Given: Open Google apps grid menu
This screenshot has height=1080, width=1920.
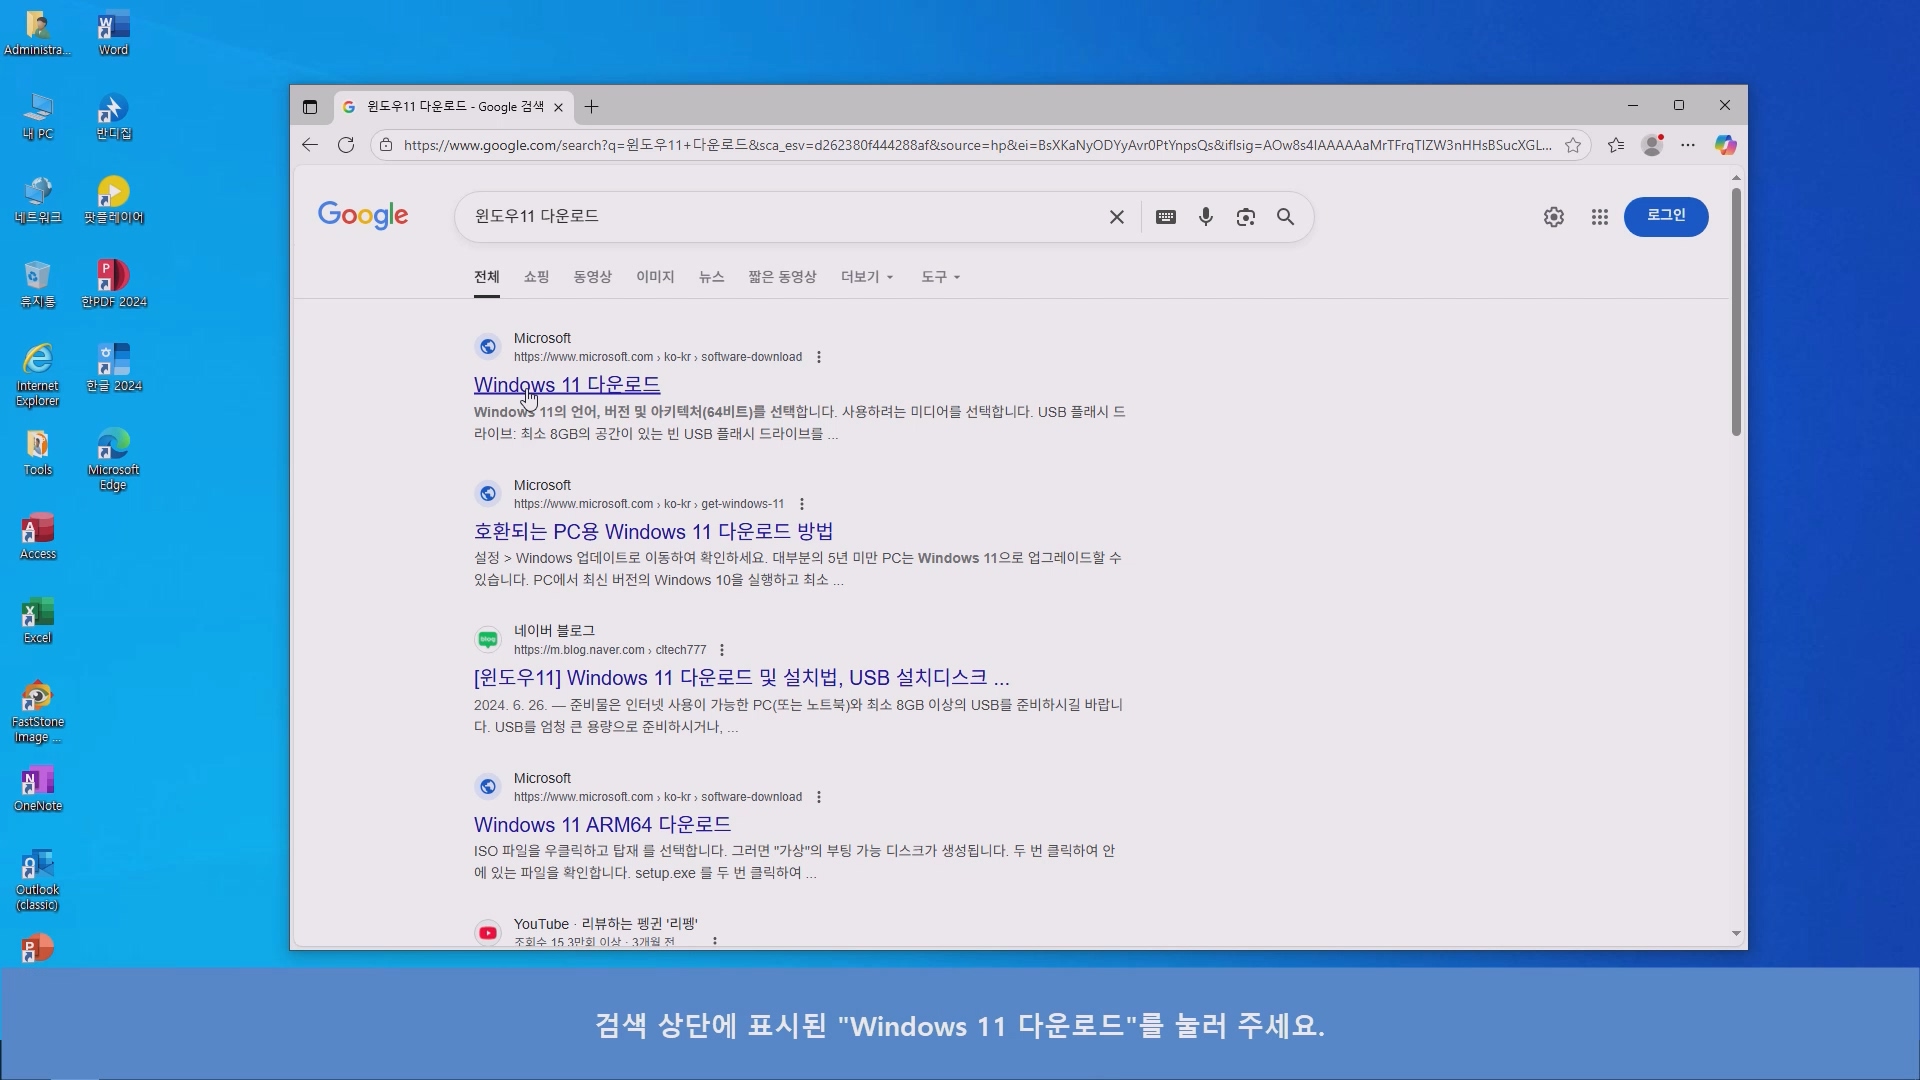Looking at the screenshot, I should [1599, 217].
